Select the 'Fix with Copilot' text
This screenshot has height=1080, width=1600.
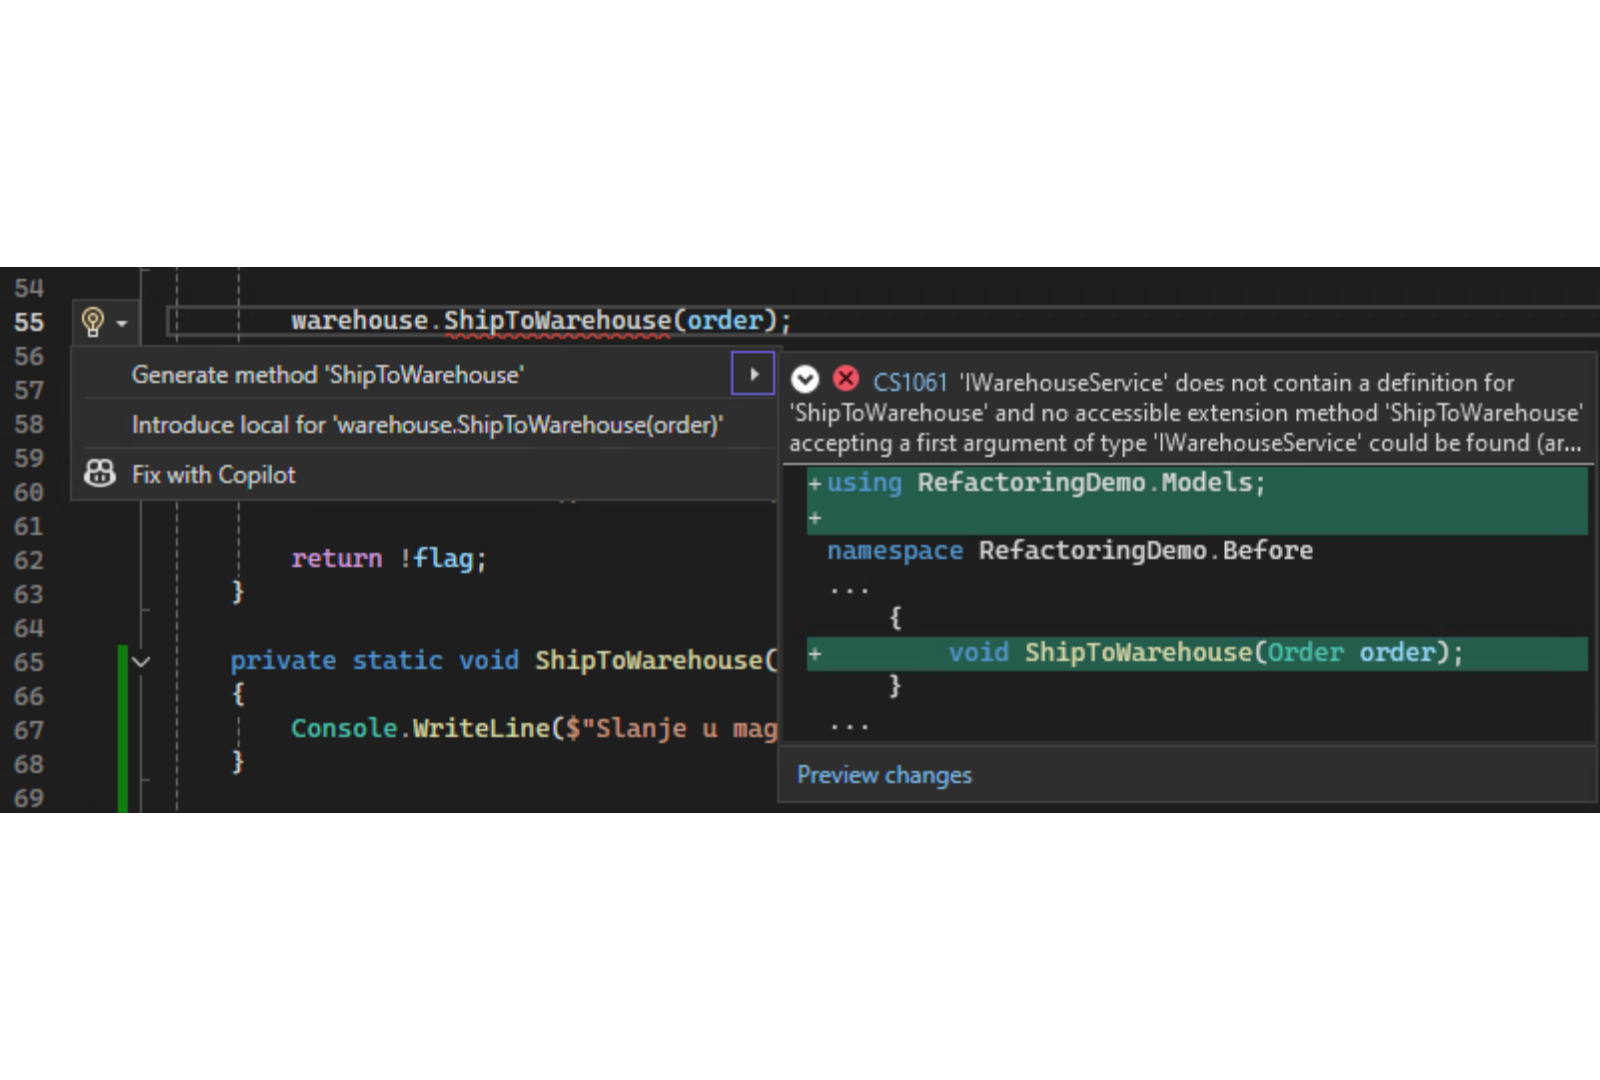point(213,475)
